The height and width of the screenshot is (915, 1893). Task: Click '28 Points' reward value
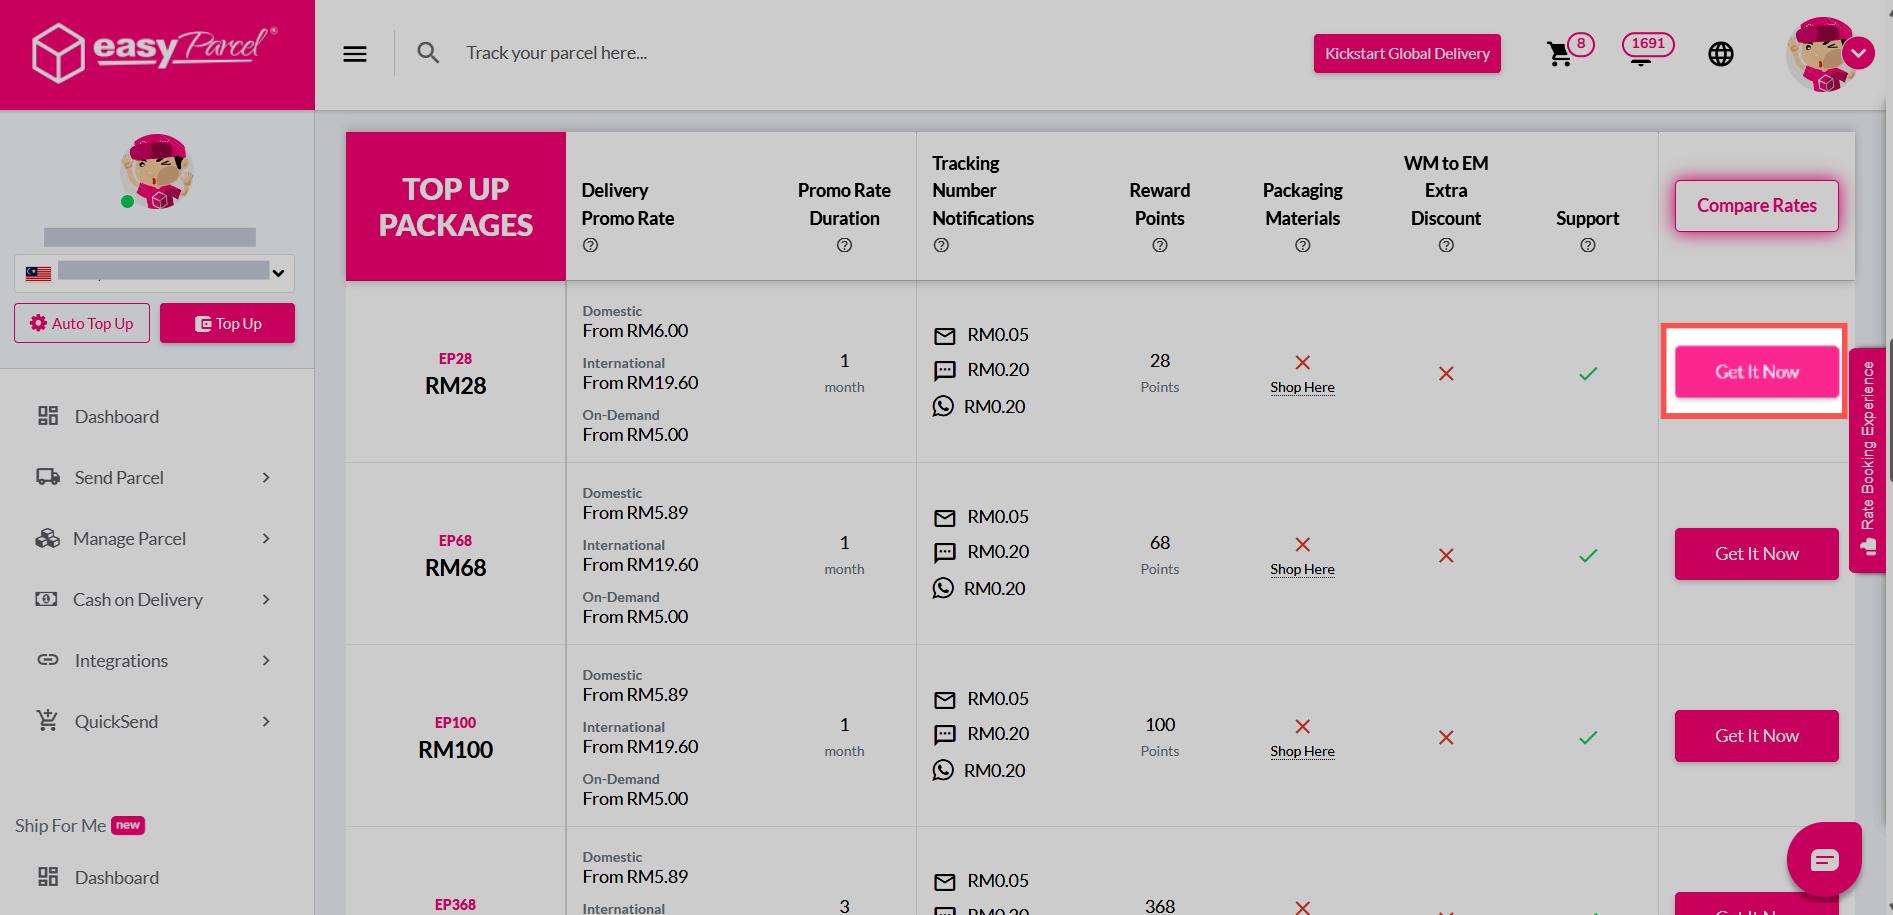(x=1160, y=373)
